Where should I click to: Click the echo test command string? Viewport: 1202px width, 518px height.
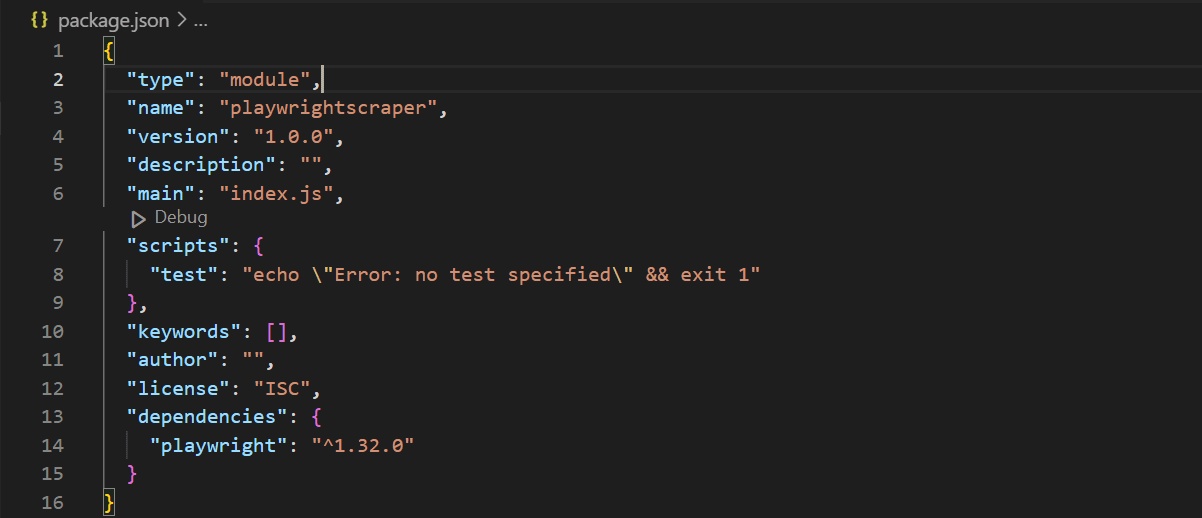502,275
